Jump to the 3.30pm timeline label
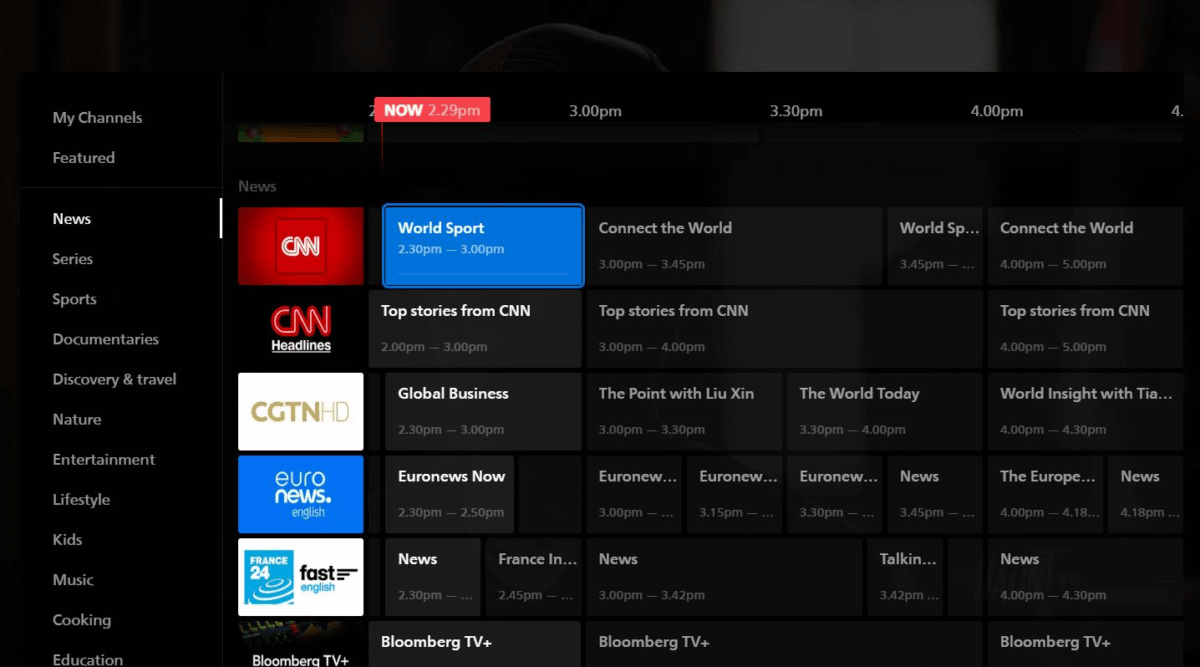This screenshot has height=667, width=1200. tap(796, 111)
